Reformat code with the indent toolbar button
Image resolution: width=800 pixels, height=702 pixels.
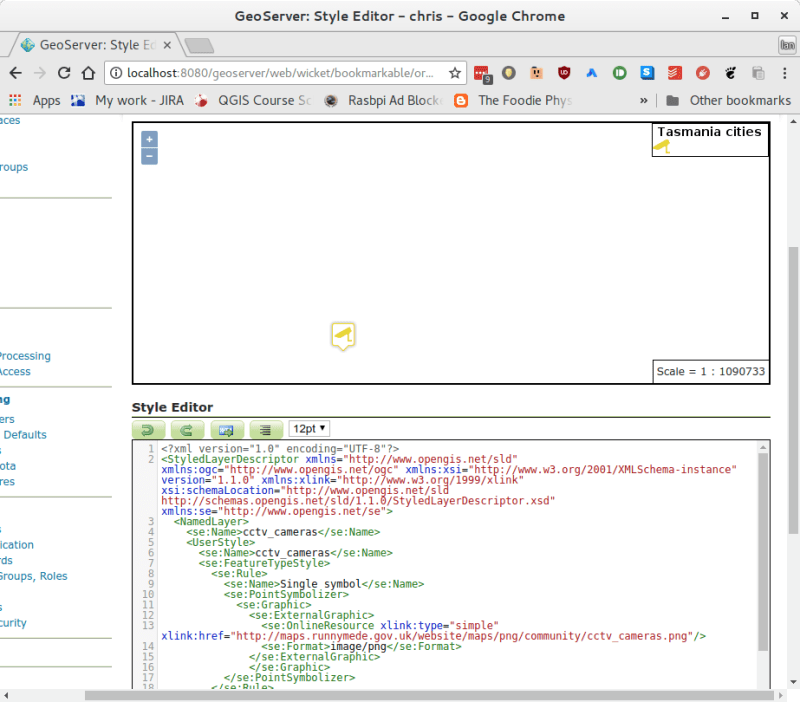click(266, 430)
